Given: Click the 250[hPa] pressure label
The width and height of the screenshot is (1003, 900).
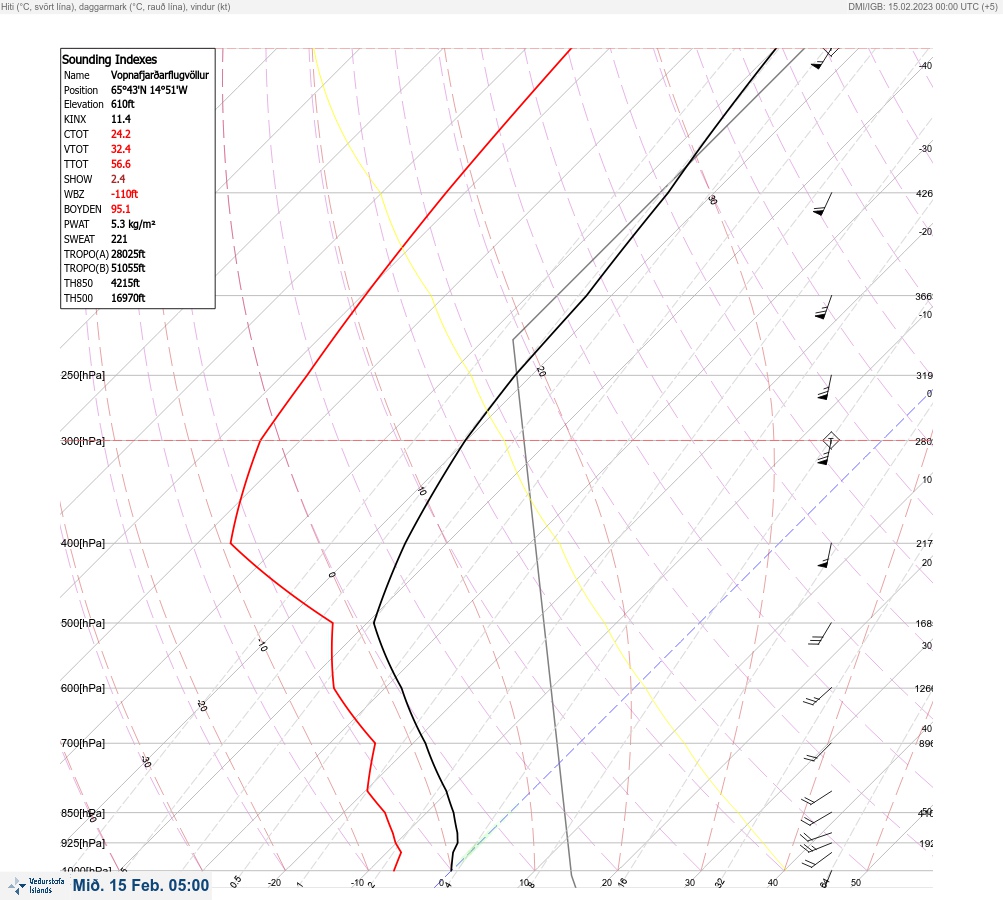Looking at the screenshot, I should coord(83,375).
